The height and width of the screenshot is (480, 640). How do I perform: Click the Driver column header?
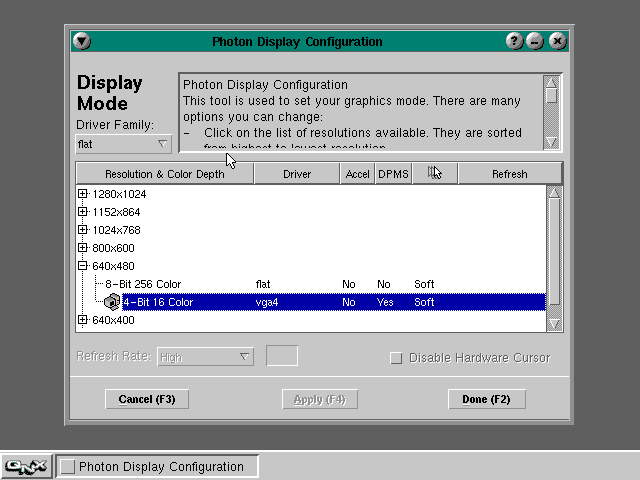[297, 174]
